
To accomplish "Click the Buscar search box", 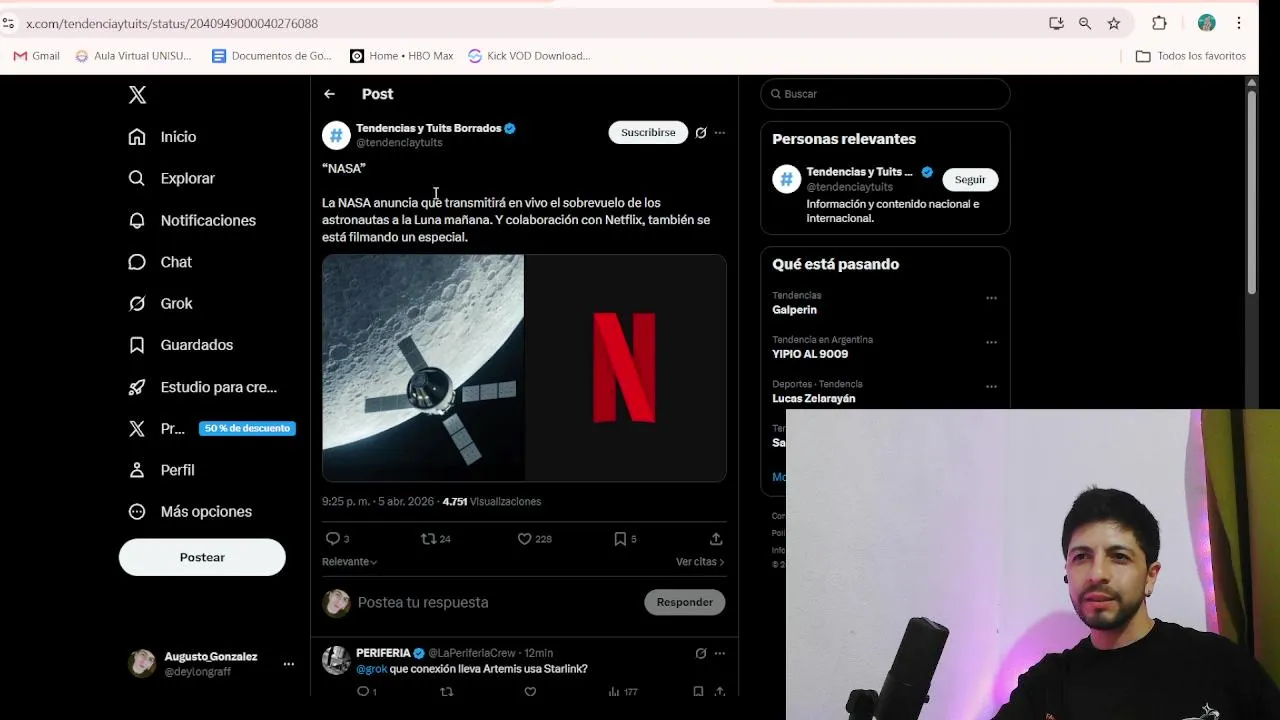I will point(885,94).
